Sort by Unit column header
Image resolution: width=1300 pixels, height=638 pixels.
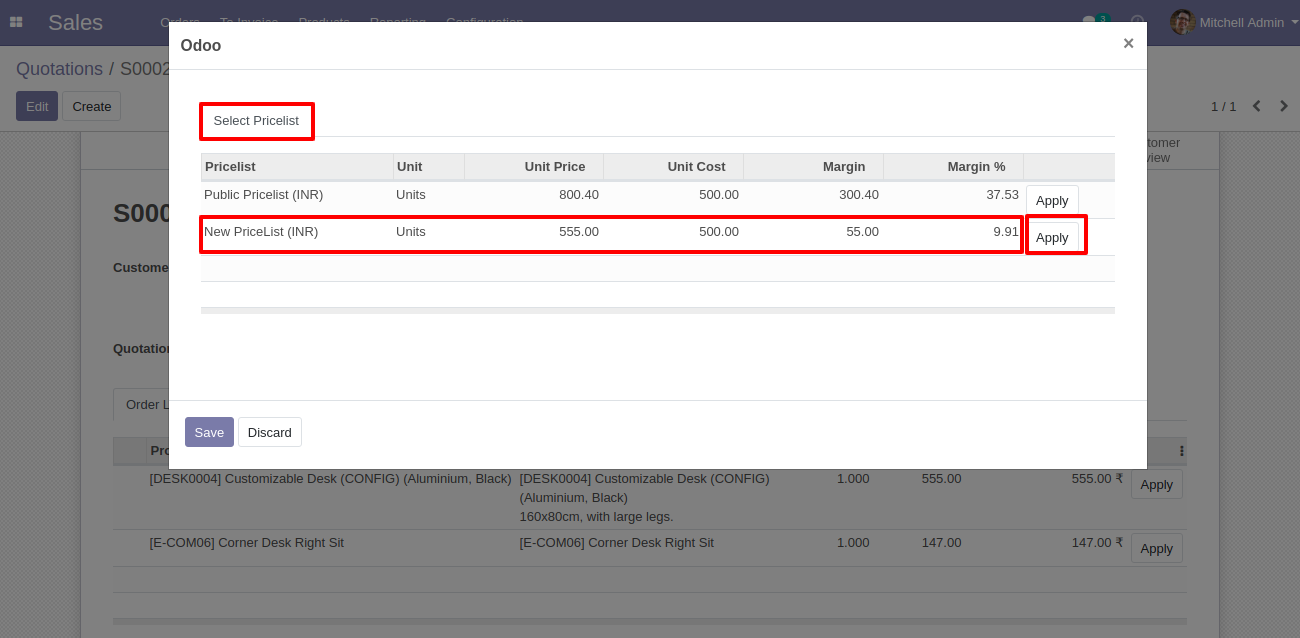(429, 167)
